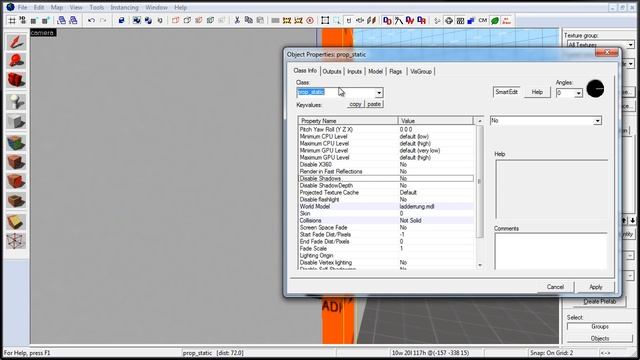Click the keyvalues list vertical scrollbar
The height and width of the screenshot is (360, 640).
coord(480,181)
